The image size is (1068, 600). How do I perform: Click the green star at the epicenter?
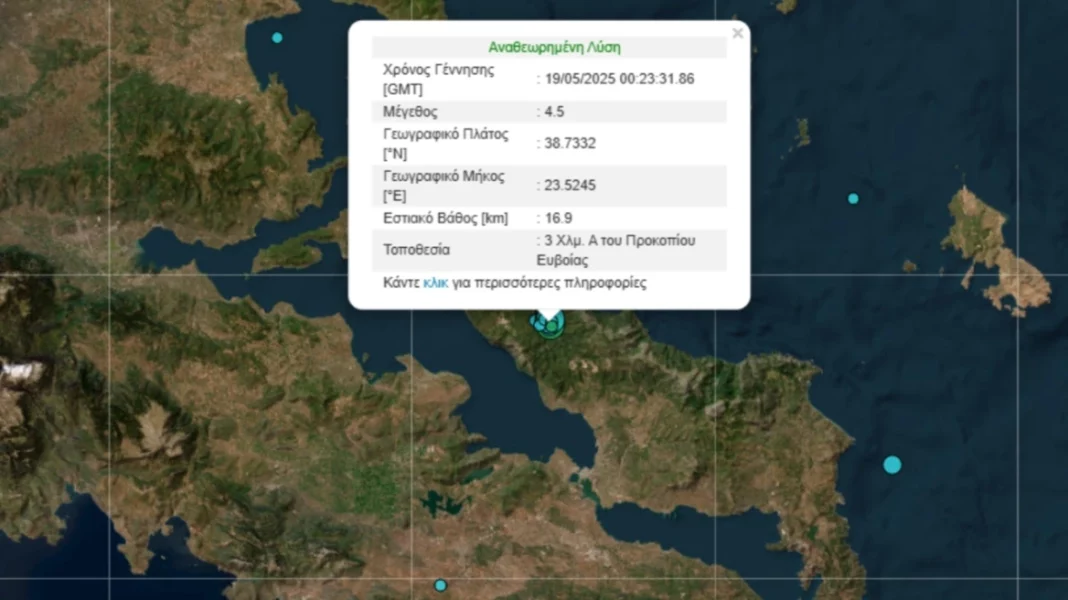coord(551,324)
